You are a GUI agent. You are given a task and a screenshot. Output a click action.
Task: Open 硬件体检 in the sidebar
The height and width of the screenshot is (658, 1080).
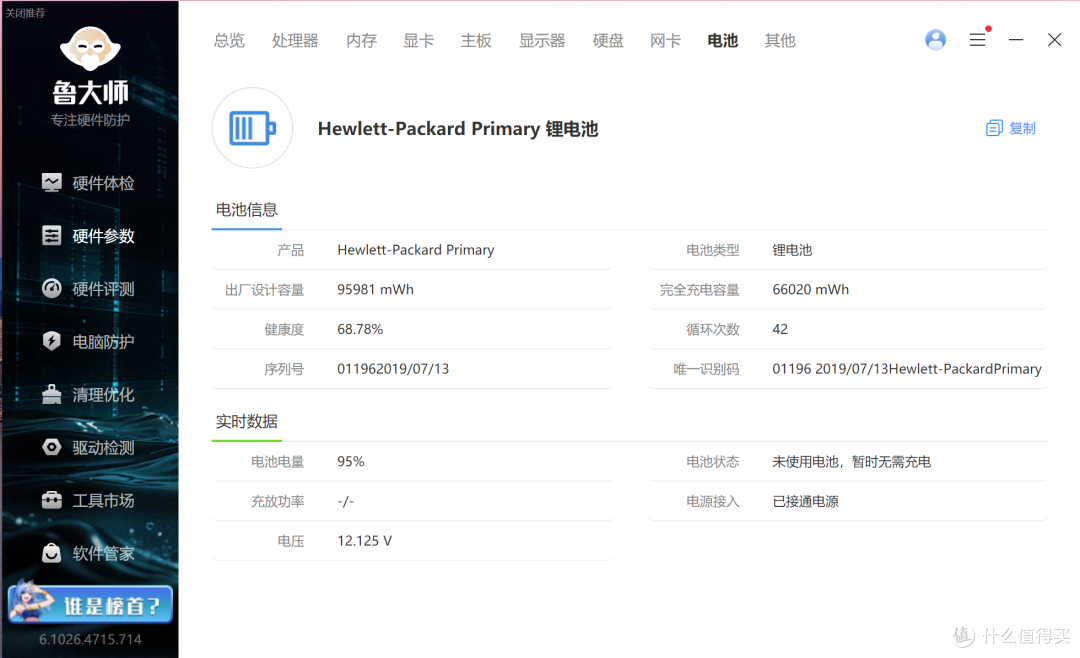(x=88, y=183)
